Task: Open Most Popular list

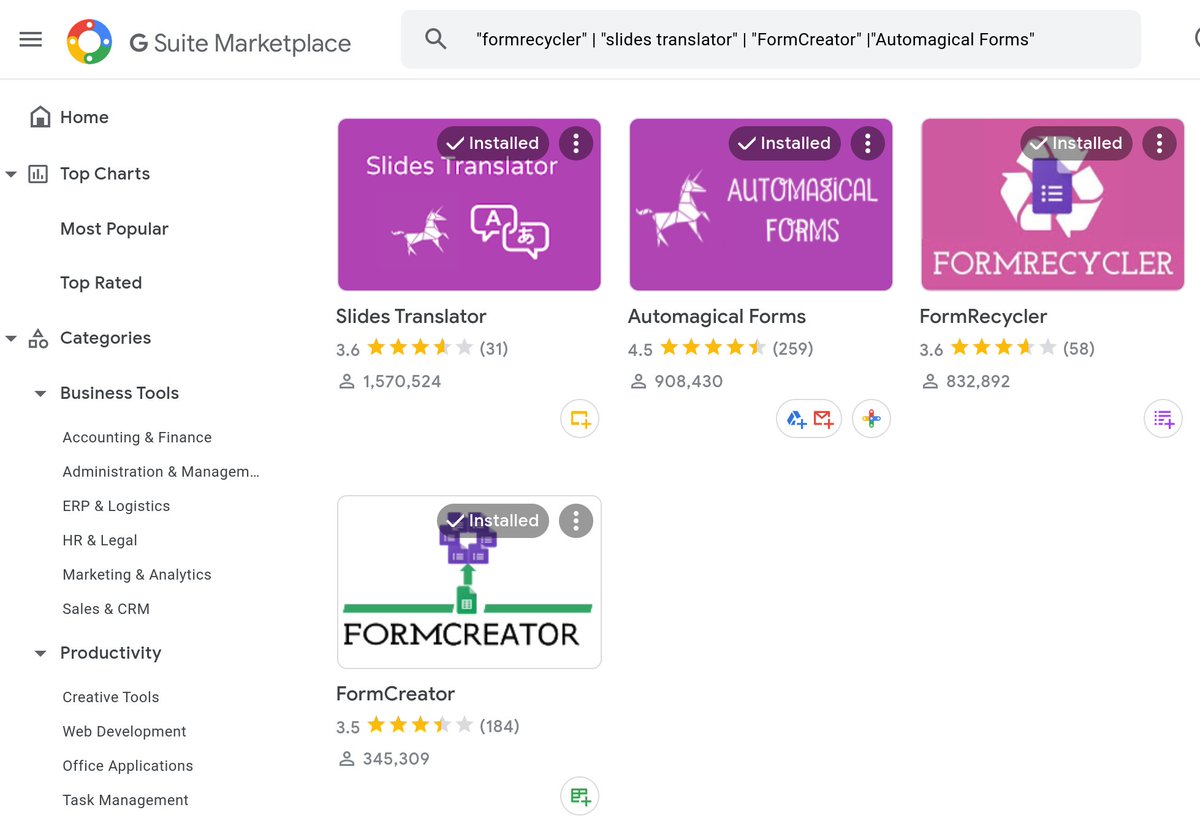Action: click(114, 228)
